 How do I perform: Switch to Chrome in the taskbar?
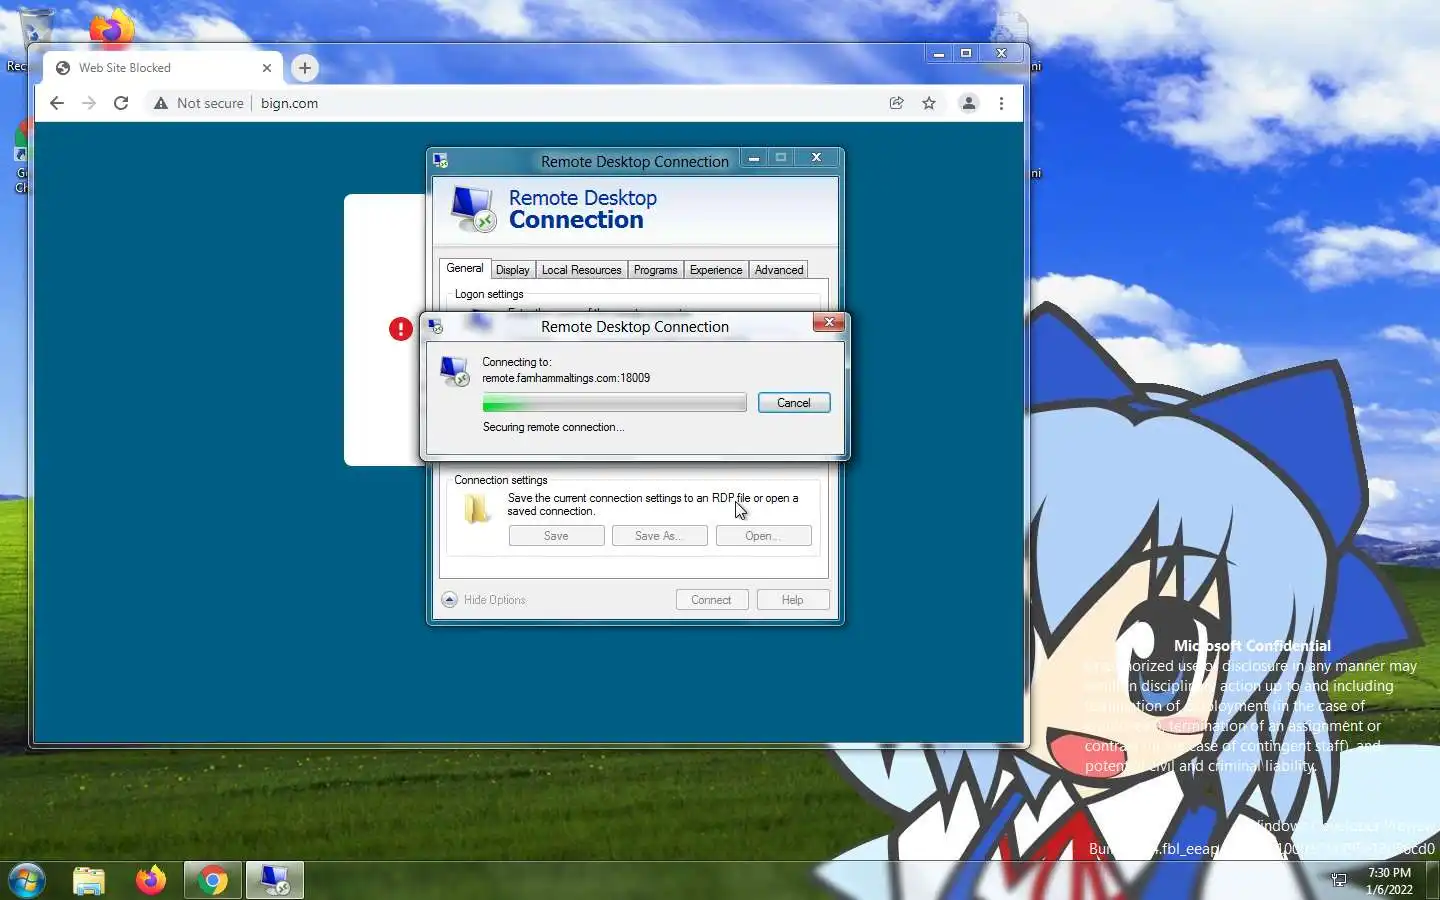click(x=212, y=881)
